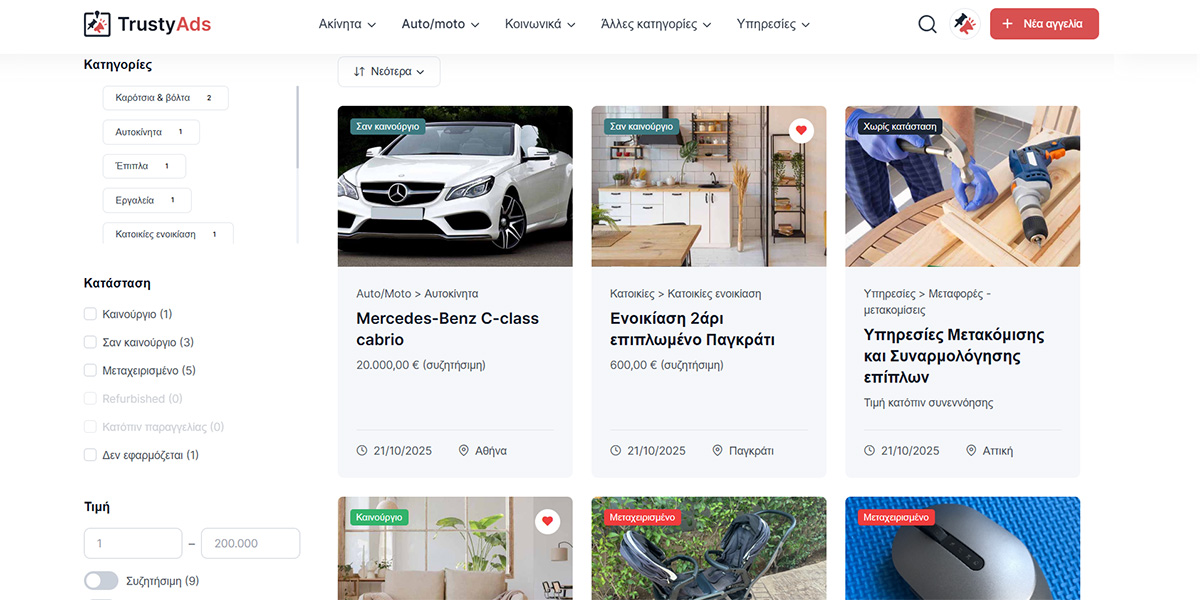Select category Έπιπλα
Screen dimensions: 1200x600
pos(144,166)
